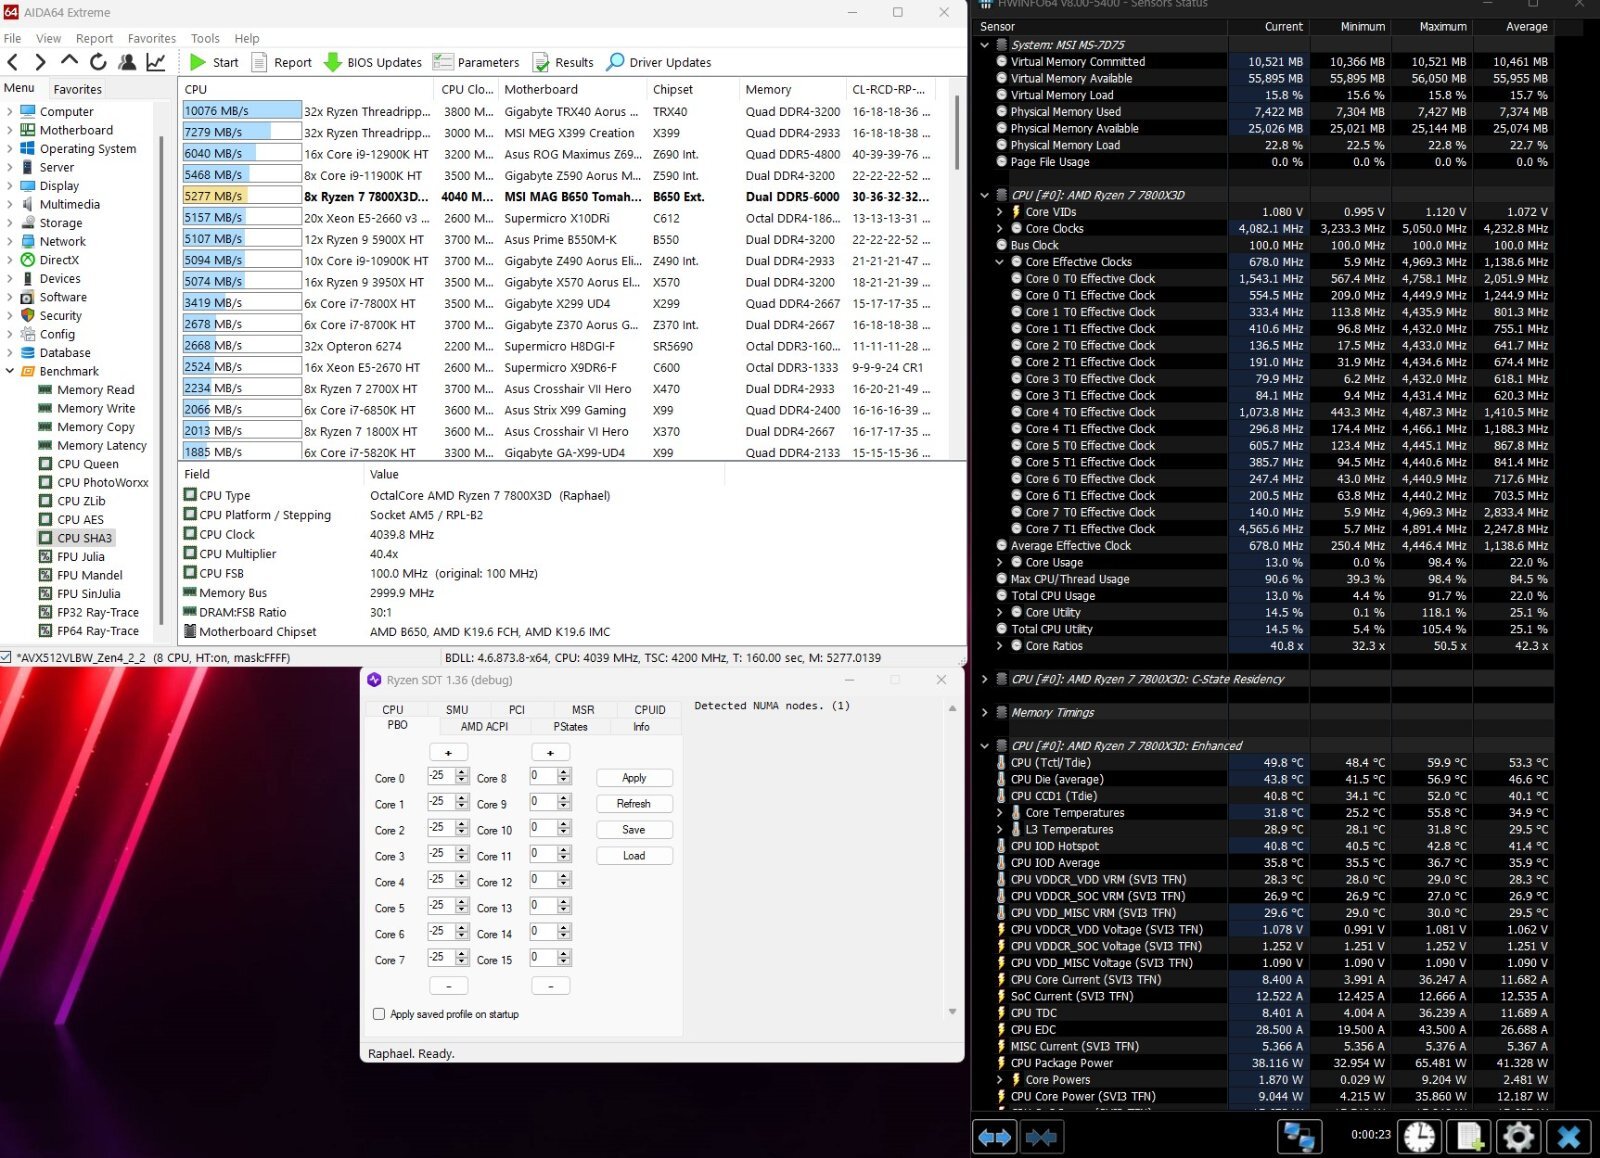Open the View menu in AIDA64
Viewport: 1600px width, 1158px height.
pyautogui.click(x=48, y=38)
